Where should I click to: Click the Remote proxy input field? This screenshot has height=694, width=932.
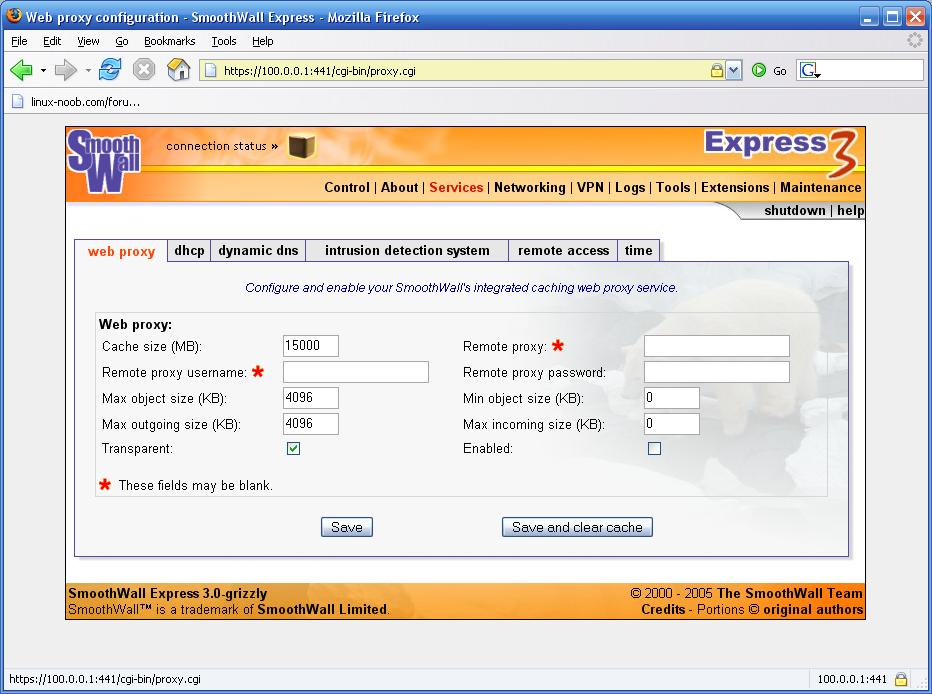[717, 346]
